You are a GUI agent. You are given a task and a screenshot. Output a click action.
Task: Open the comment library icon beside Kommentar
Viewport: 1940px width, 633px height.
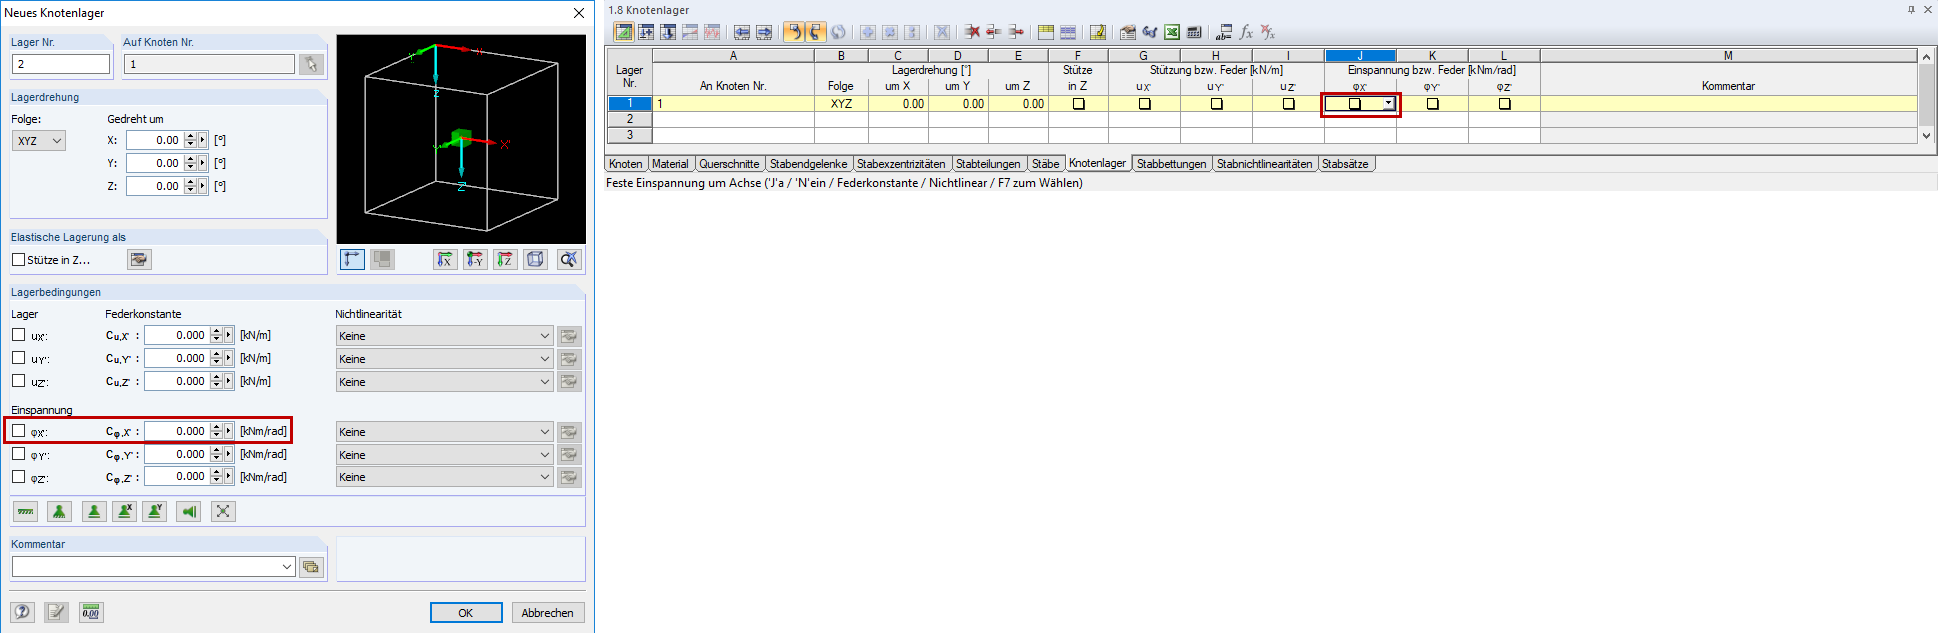(311, 567)
